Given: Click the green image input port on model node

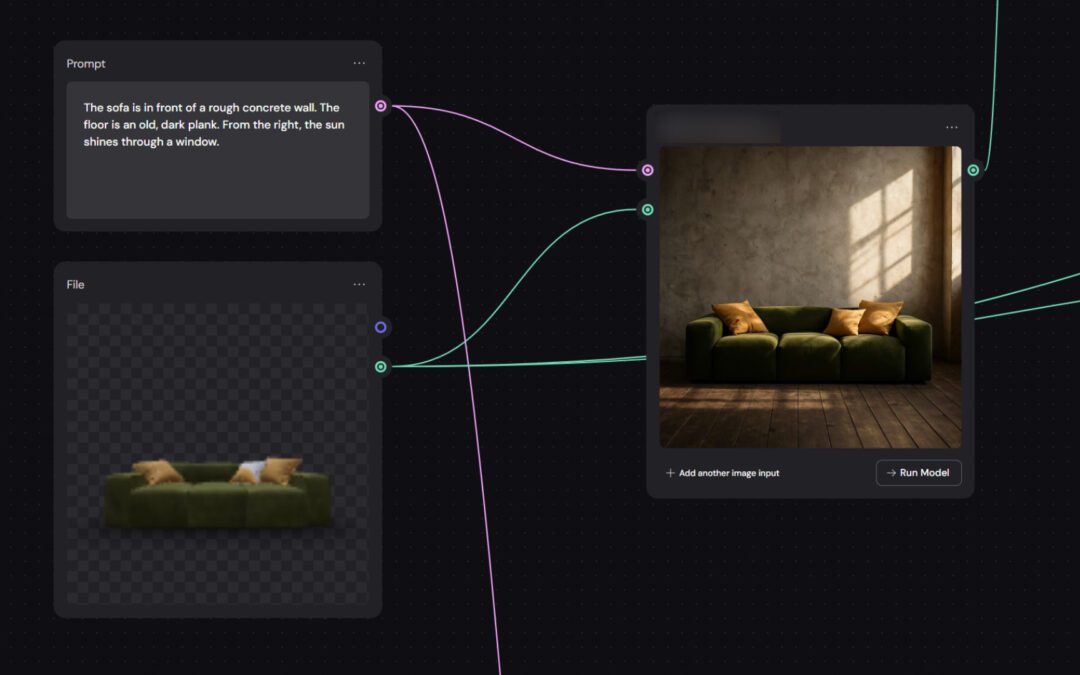Looking at the screenshot, I should pos(647,210).
